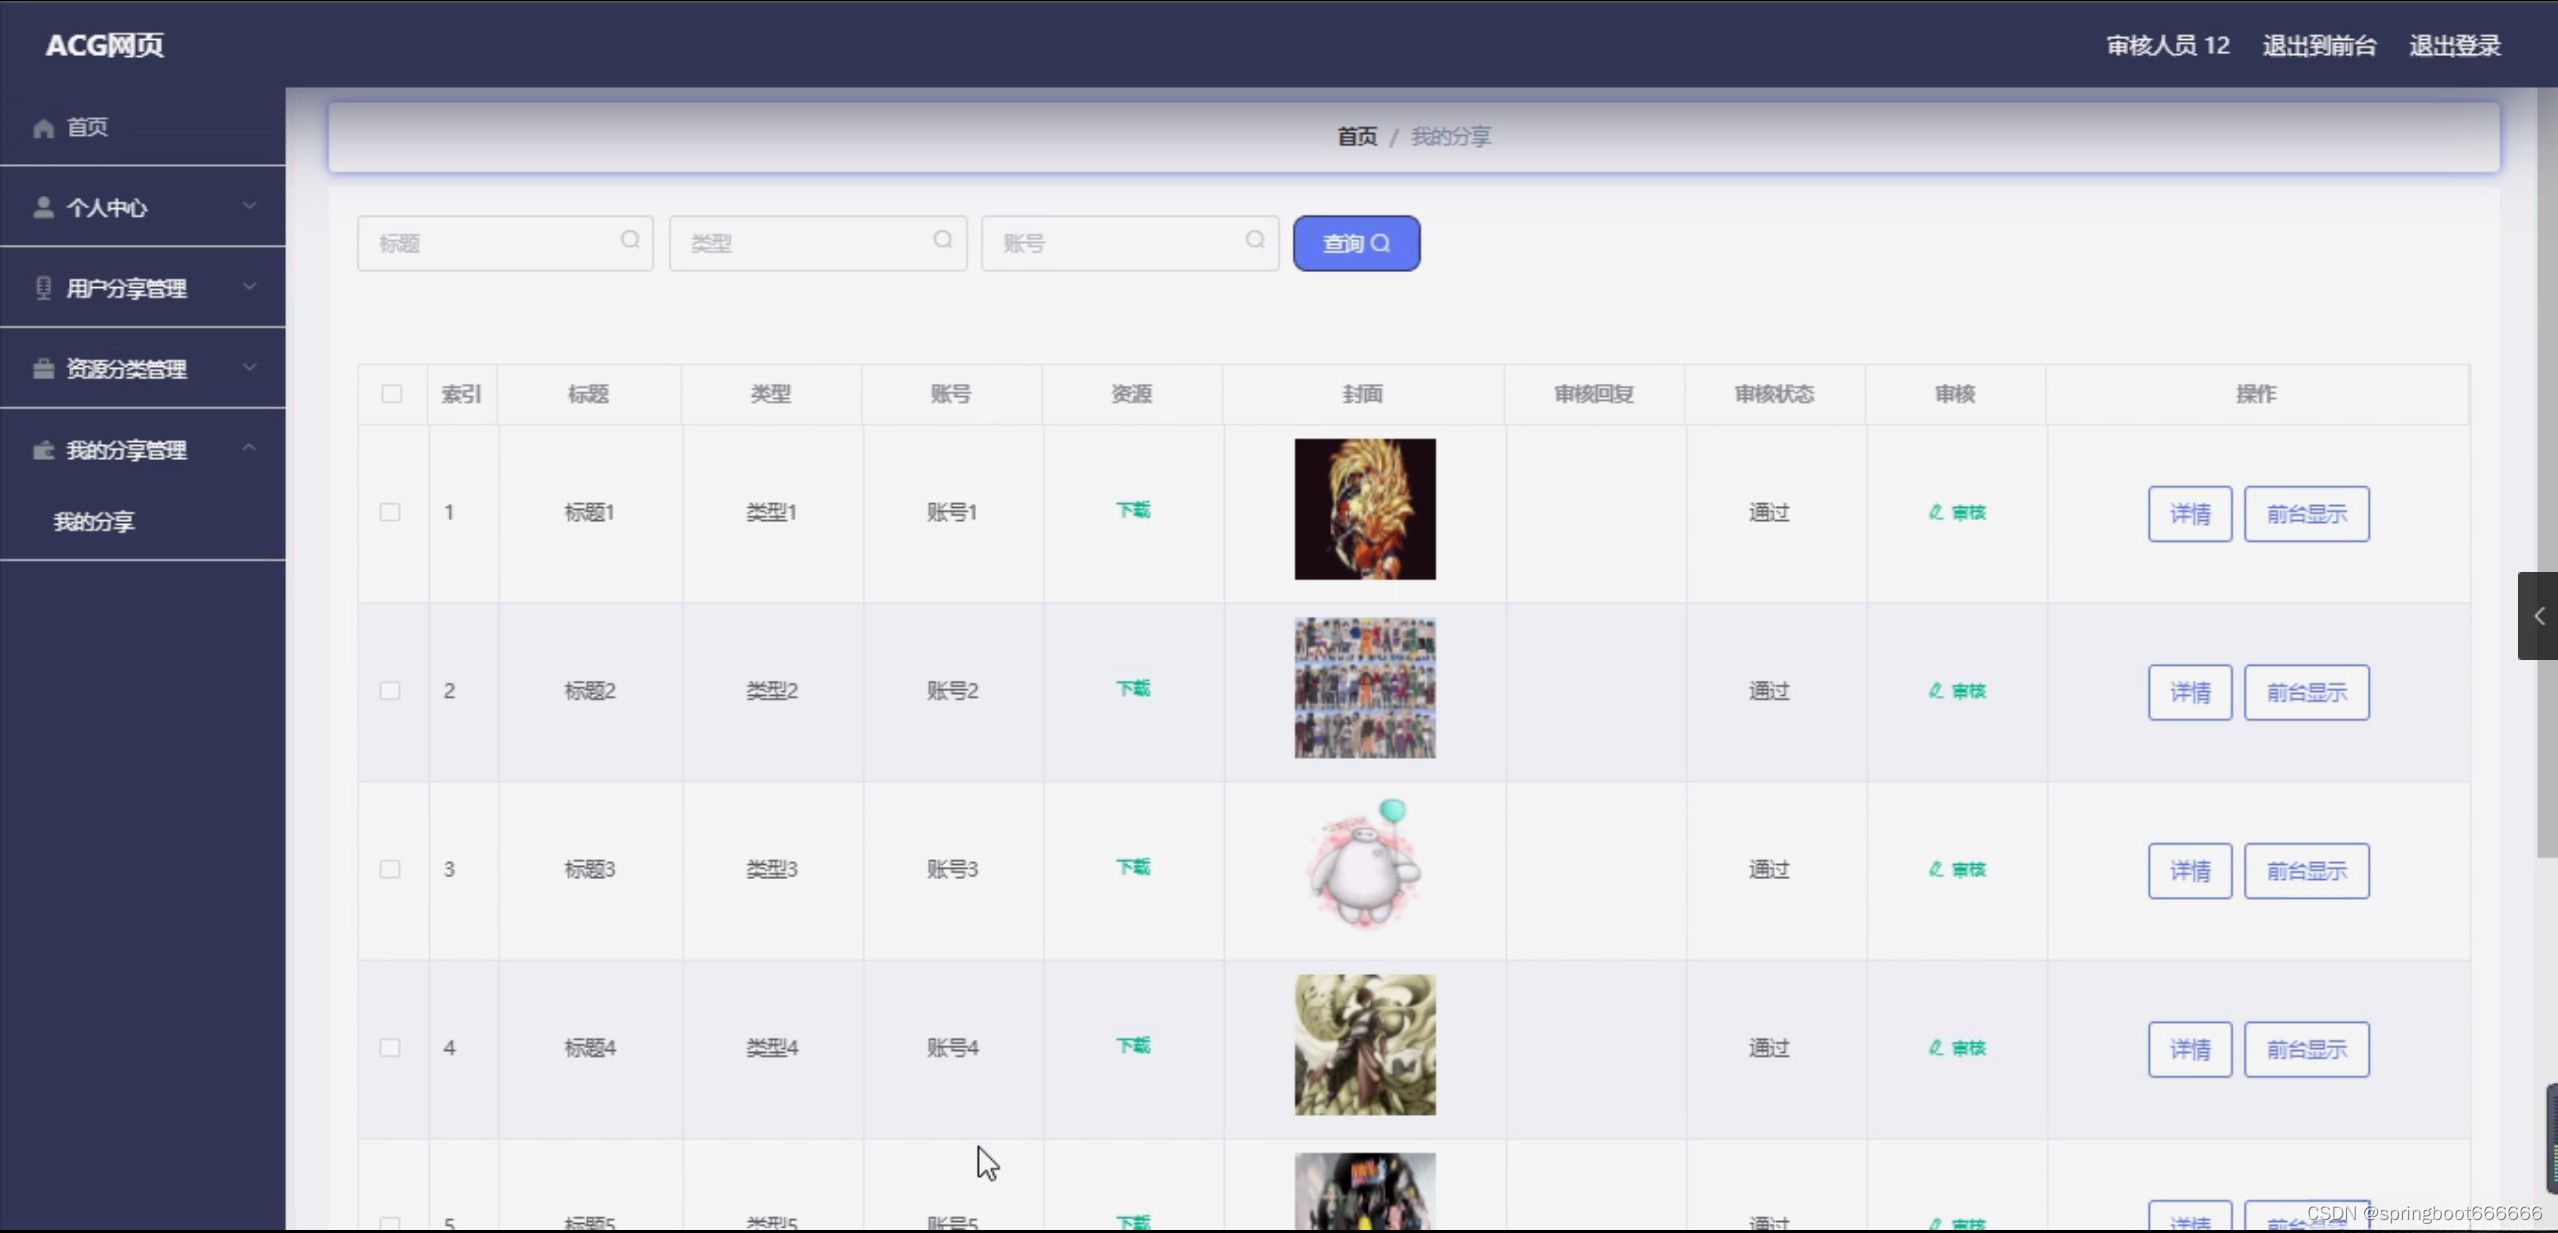This screenshot has width=2558, height=1233.
Task: Click the 账号3 cell
Action: click(952, 869)
